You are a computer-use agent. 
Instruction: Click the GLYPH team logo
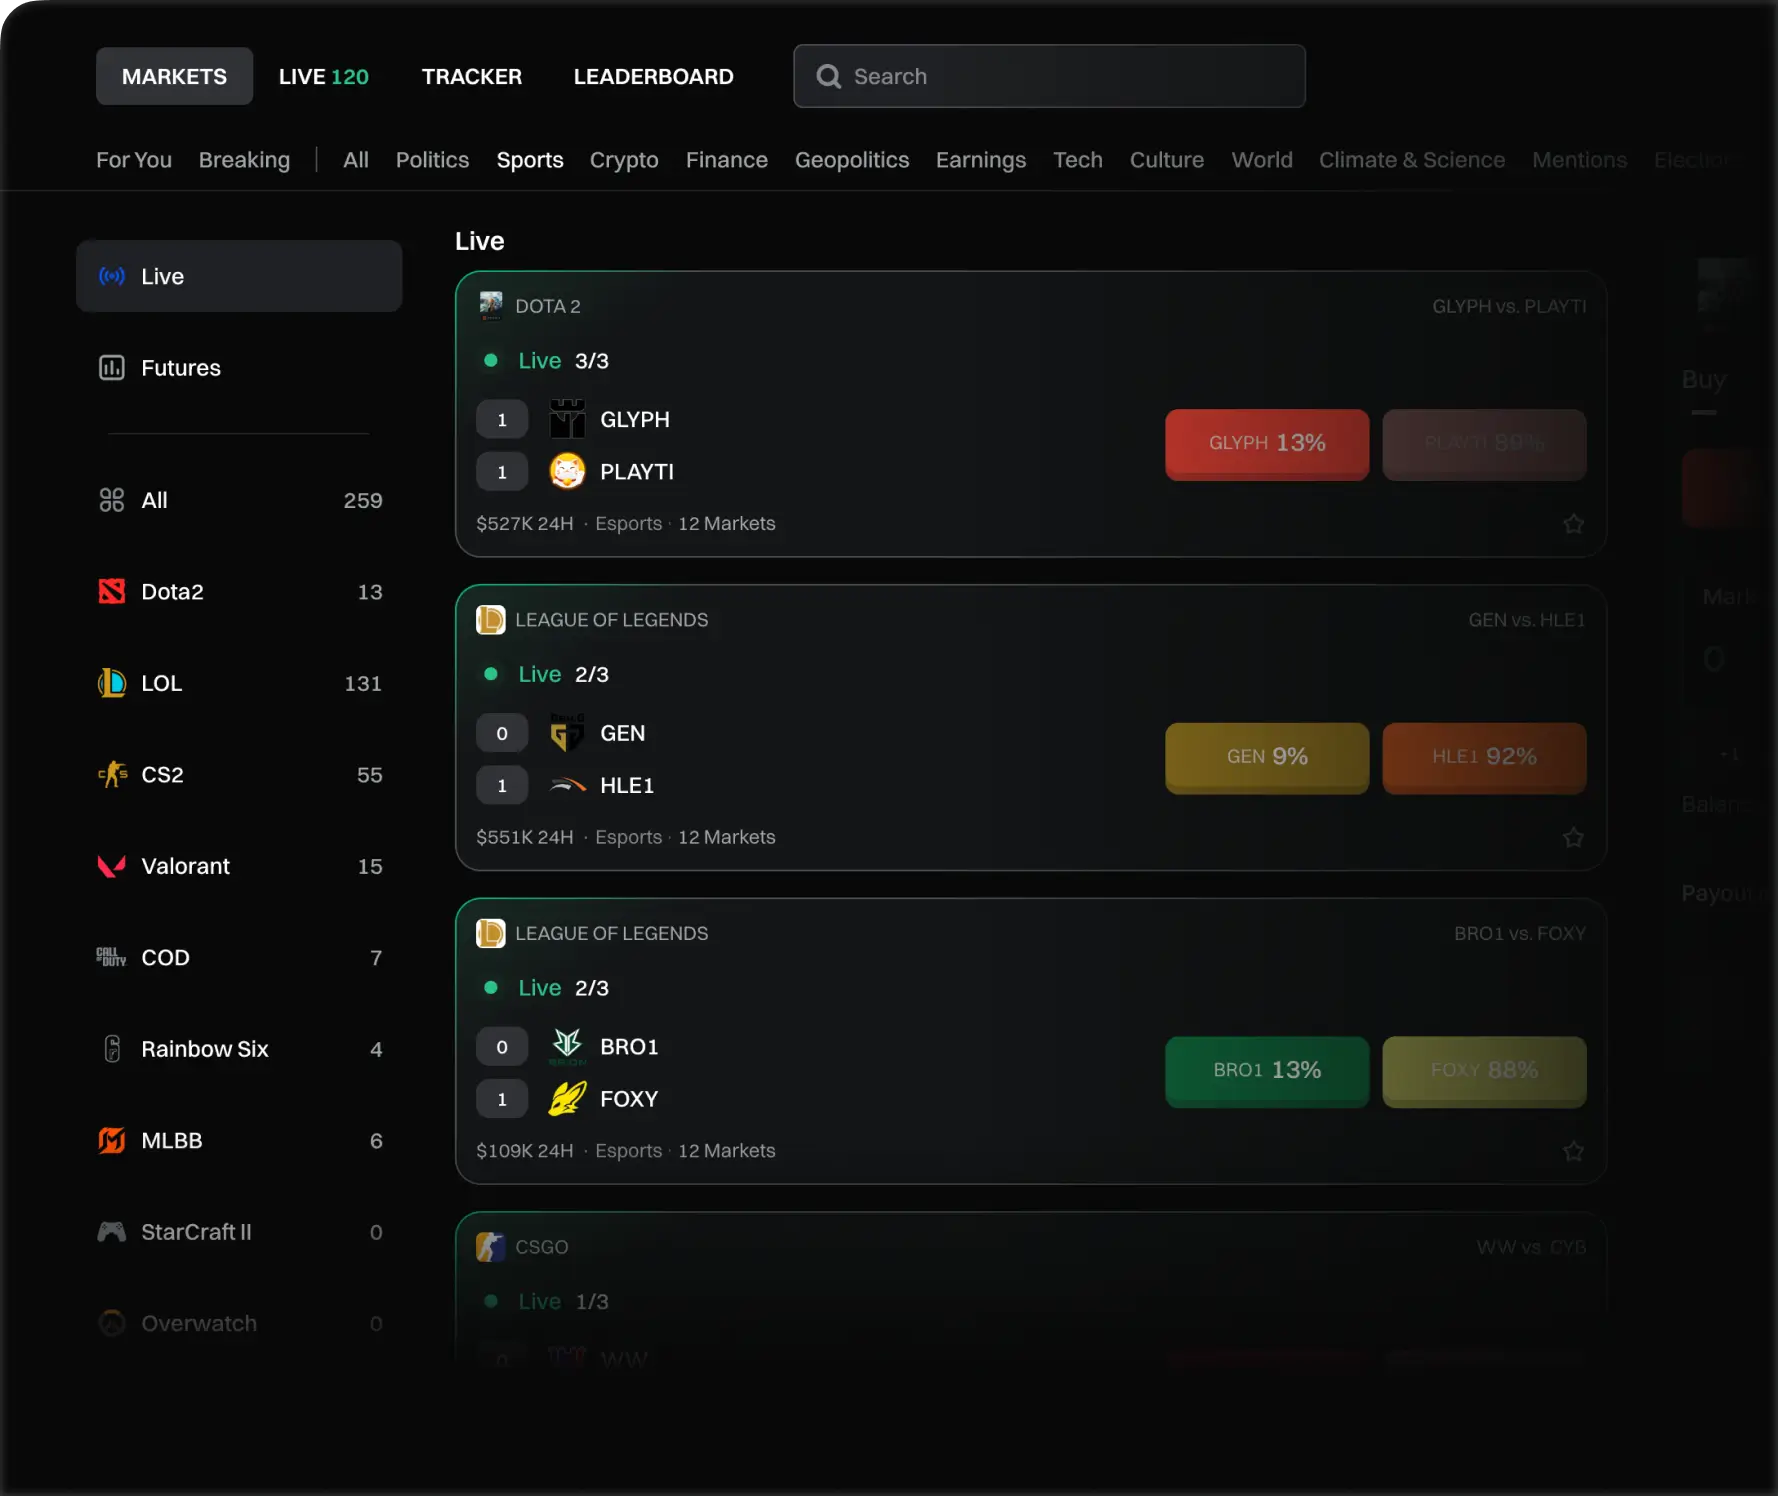(x=567, y=419)
